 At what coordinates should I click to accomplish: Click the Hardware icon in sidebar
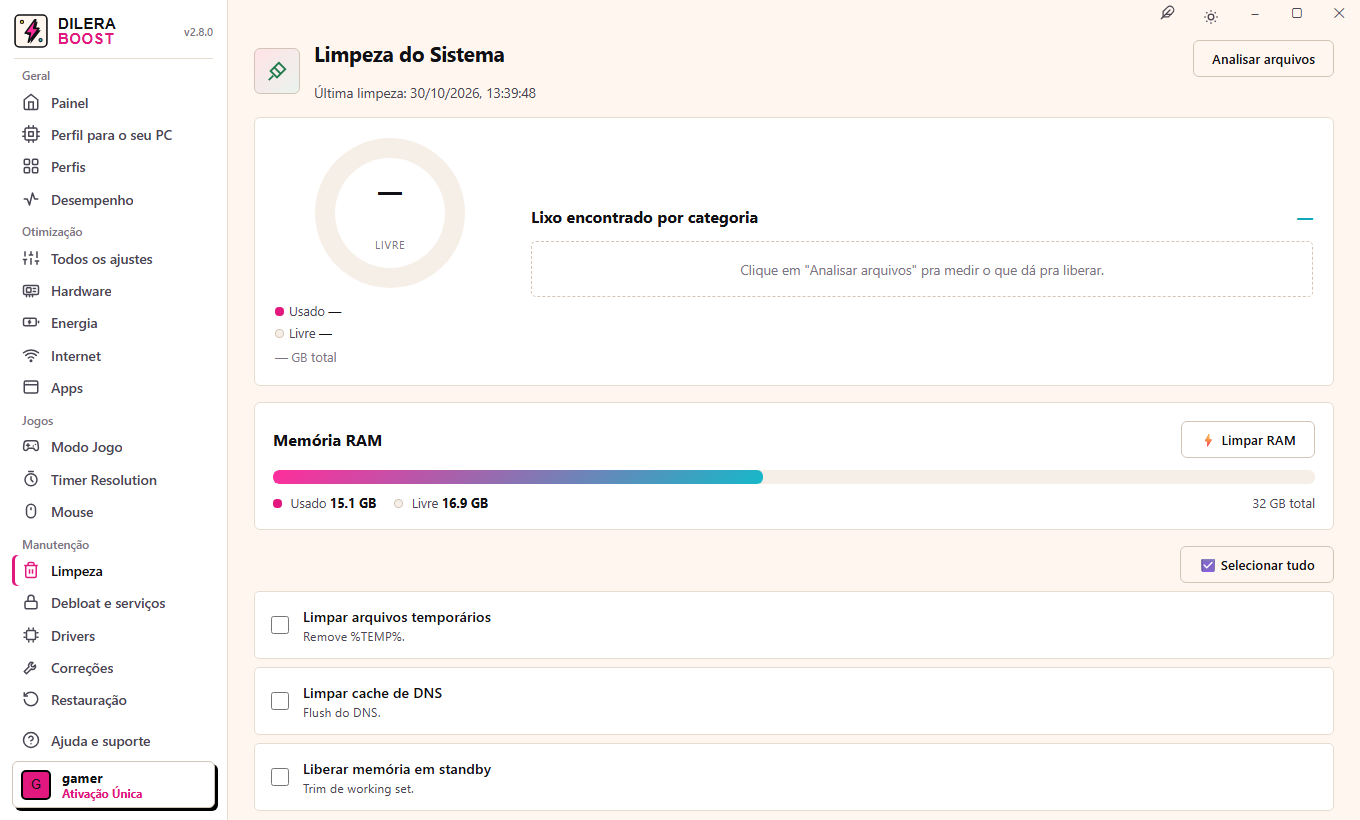pyautogui.click(x=31, y=291)
